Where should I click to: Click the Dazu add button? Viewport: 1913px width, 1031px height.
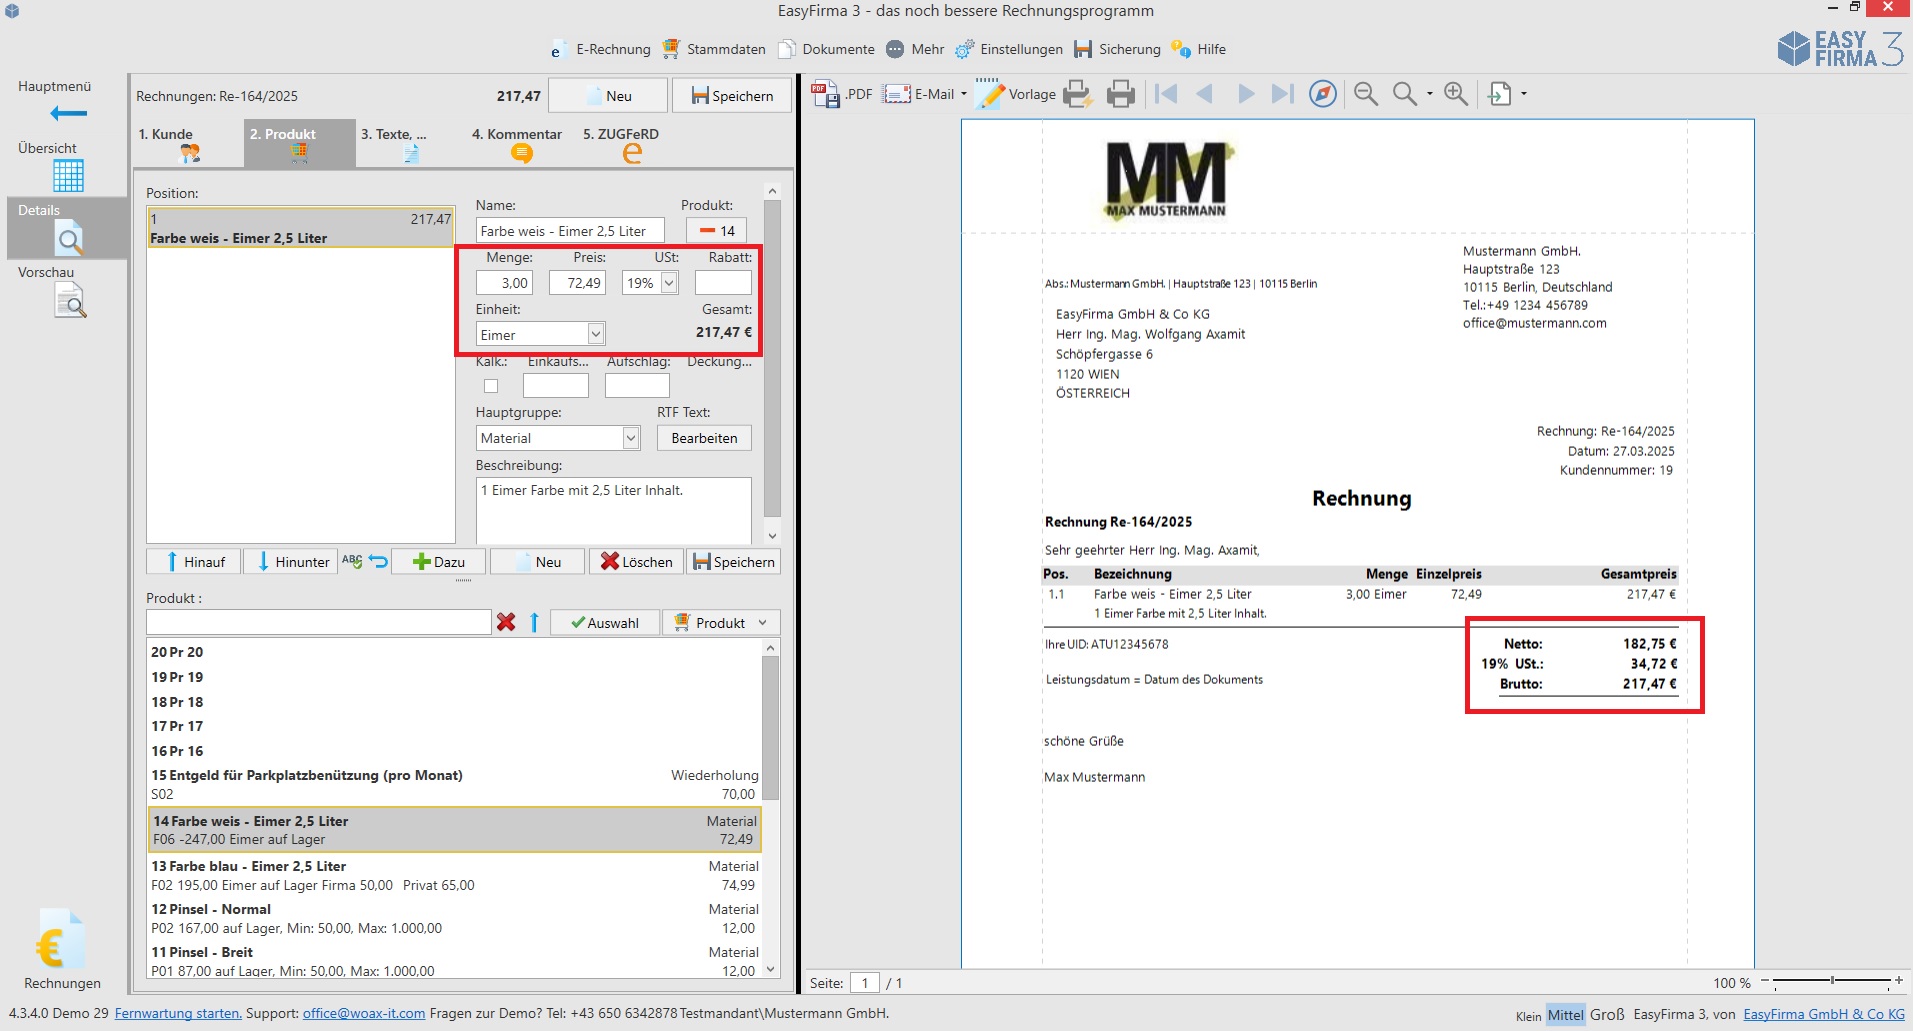439,562
